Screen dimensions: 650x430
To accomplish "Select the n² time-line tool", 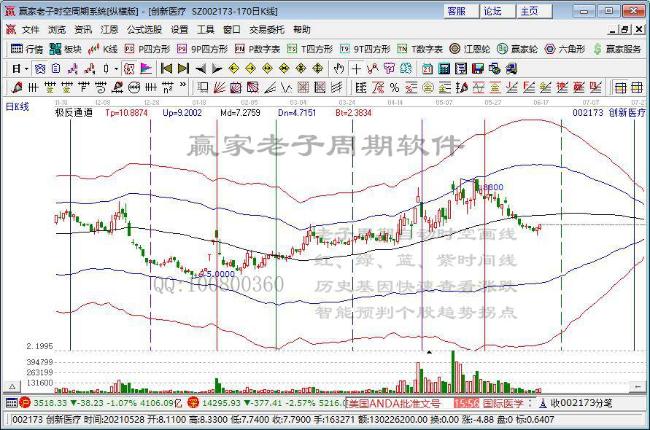I will pyautogui.click(x=167, y=87).
